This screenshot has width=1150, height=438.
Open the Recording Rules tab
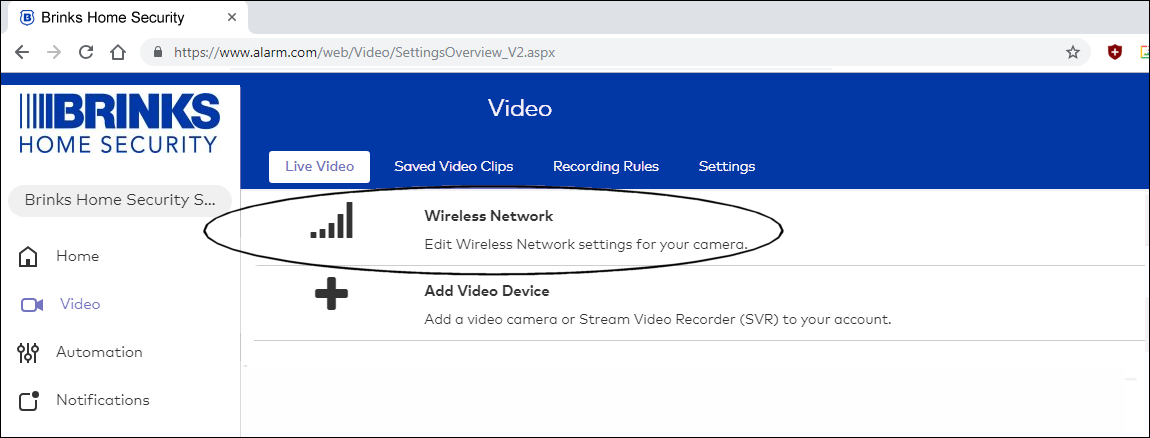pyautogui.click(x=606, y=167)
